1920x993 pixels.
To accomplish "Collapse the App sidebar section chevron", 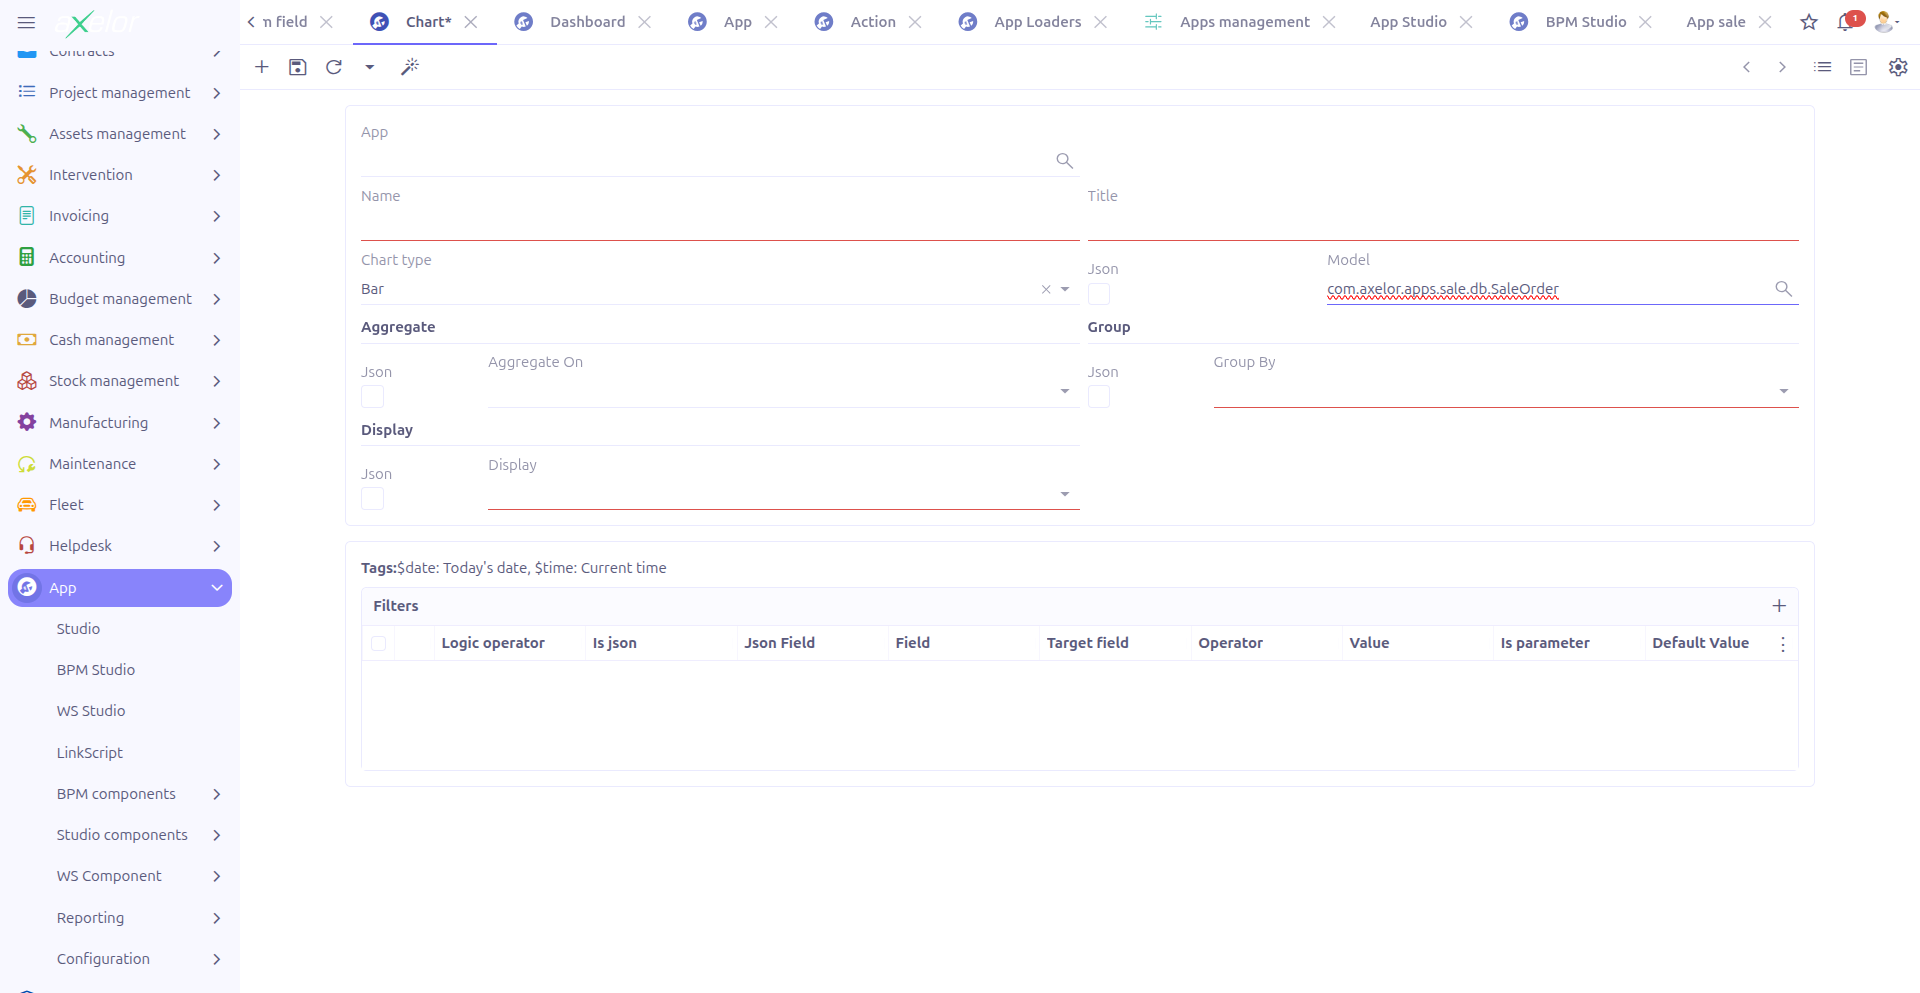I will click(217, 588).
